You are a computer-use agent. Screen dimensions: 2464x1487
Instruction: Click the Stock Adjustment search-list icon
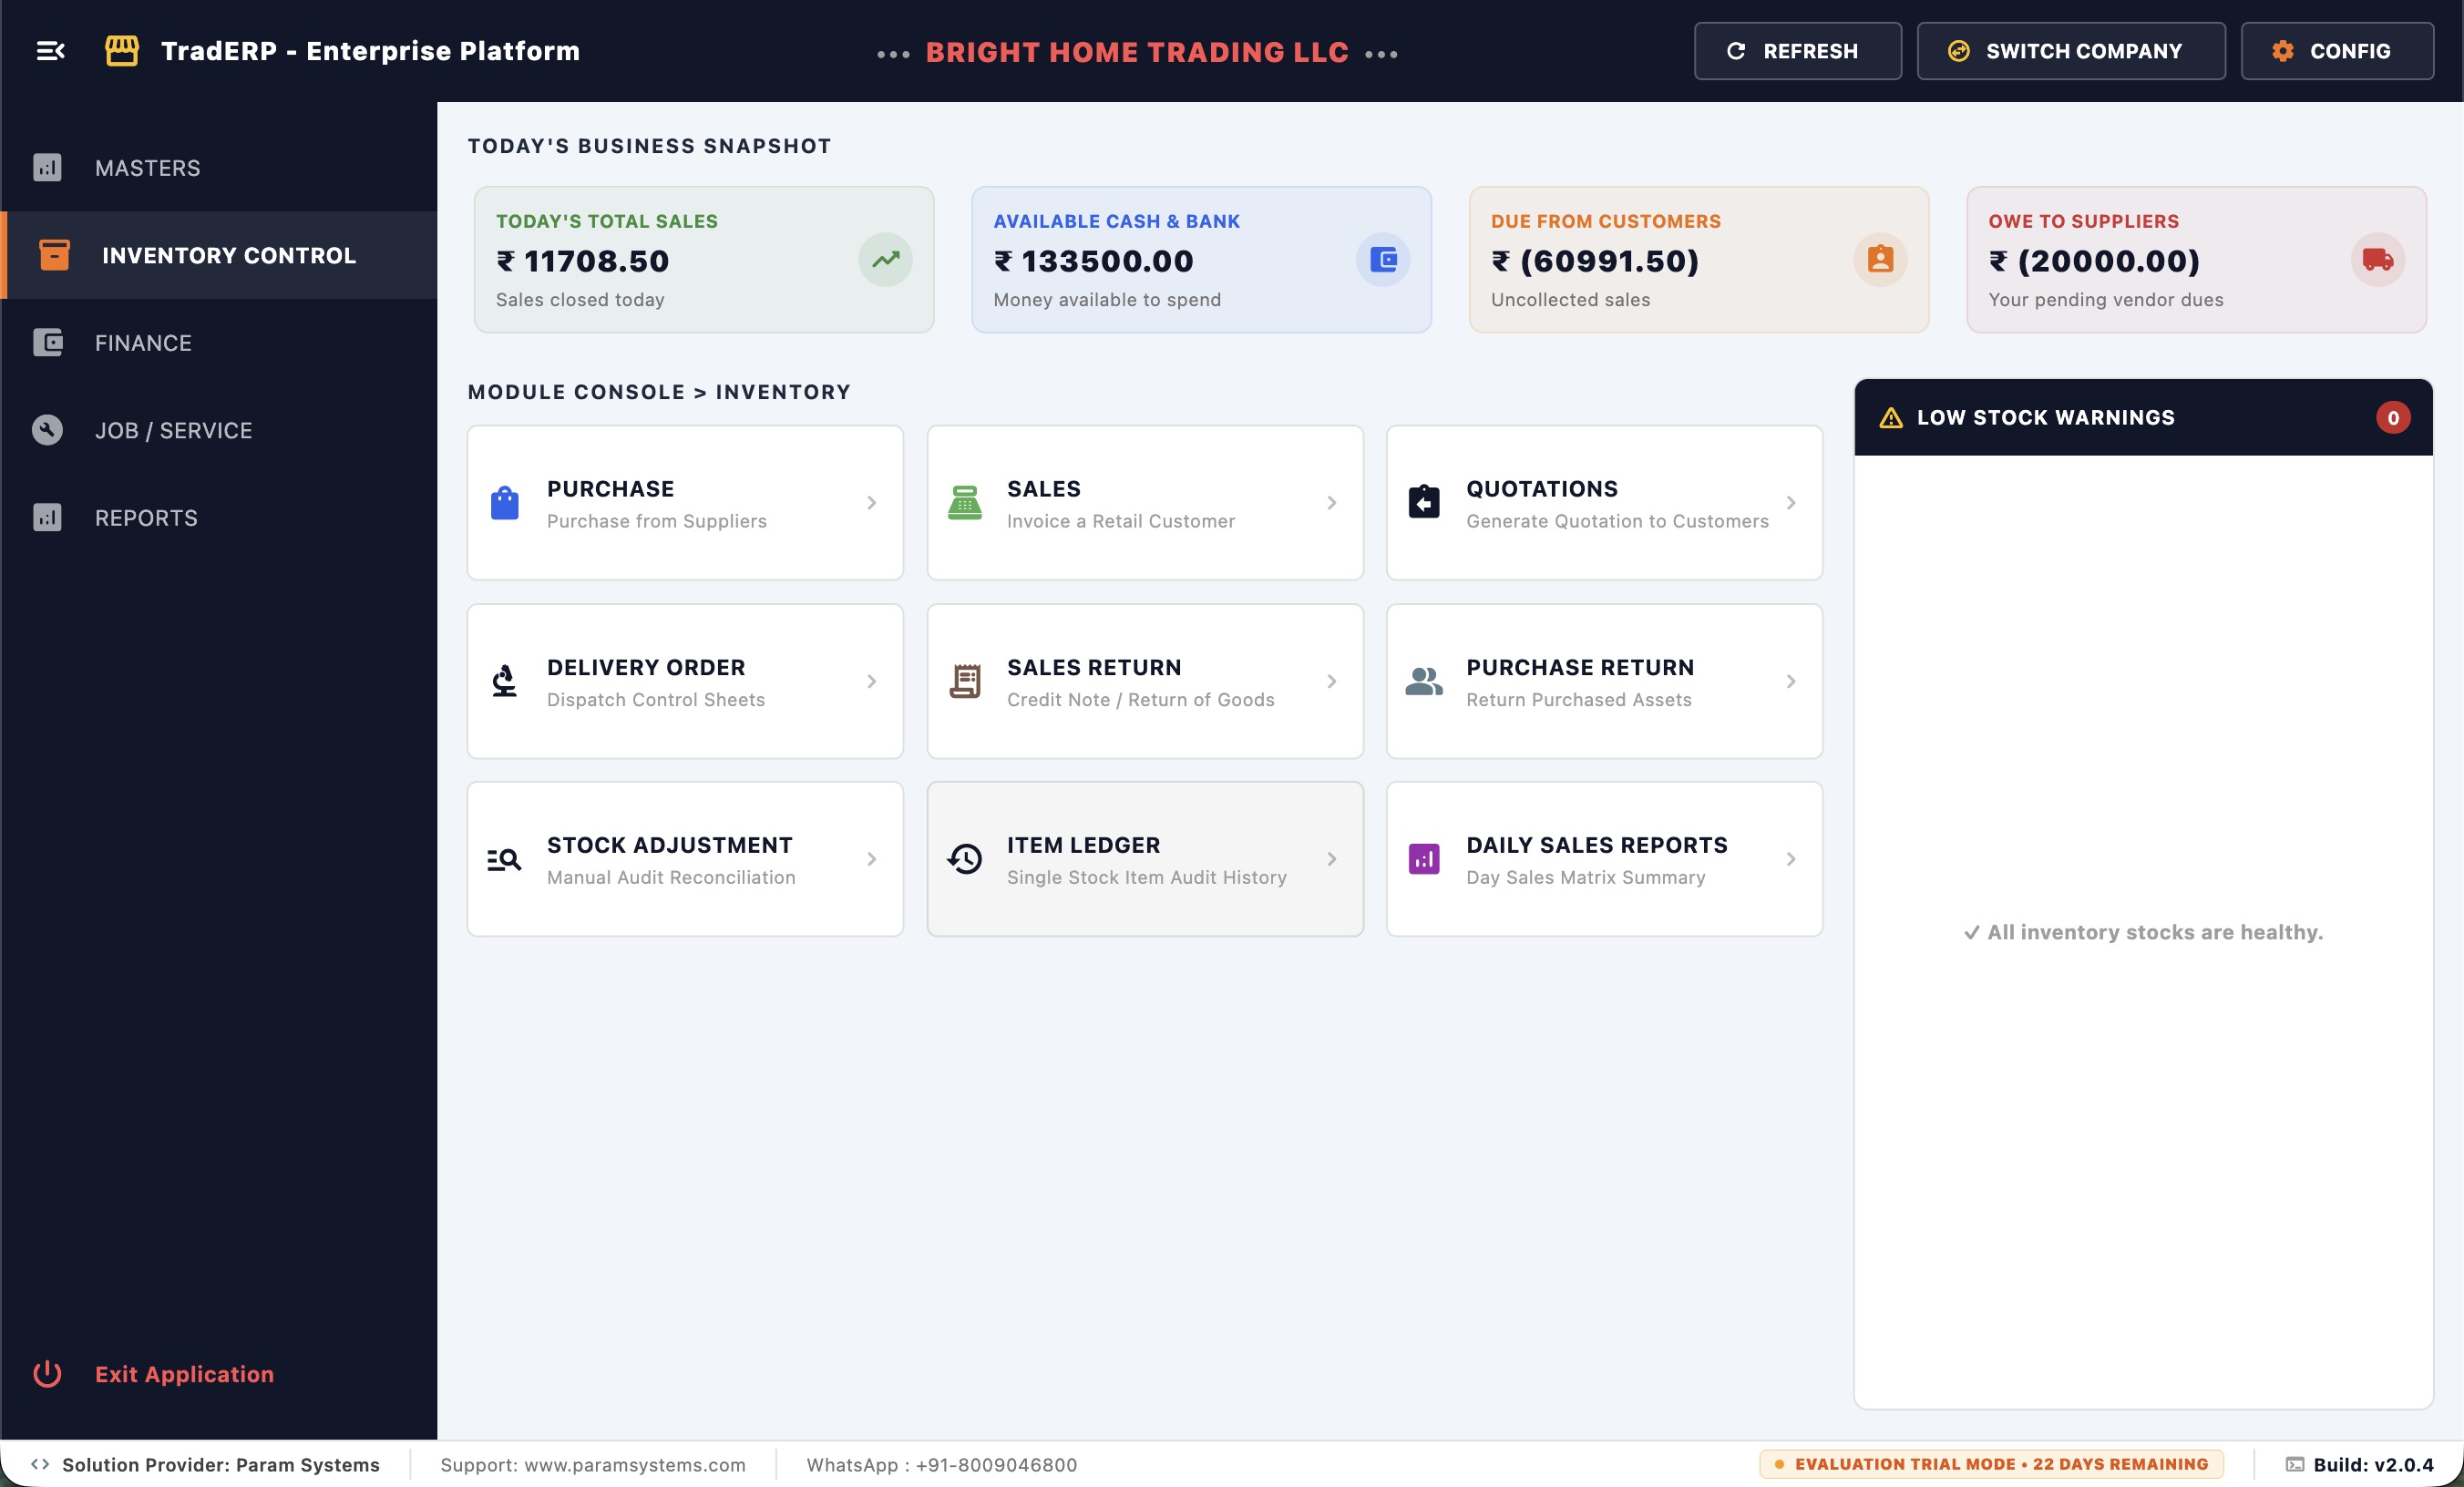(504, 859)
